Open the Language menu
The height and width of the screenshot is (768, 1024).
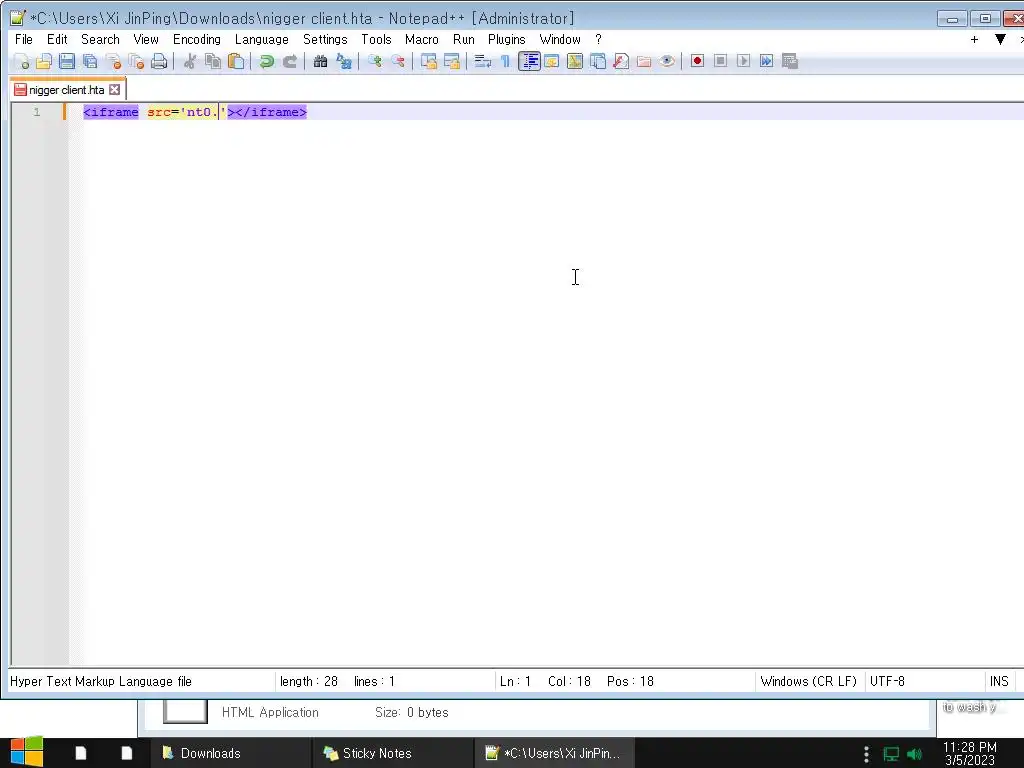pos(261,40)
